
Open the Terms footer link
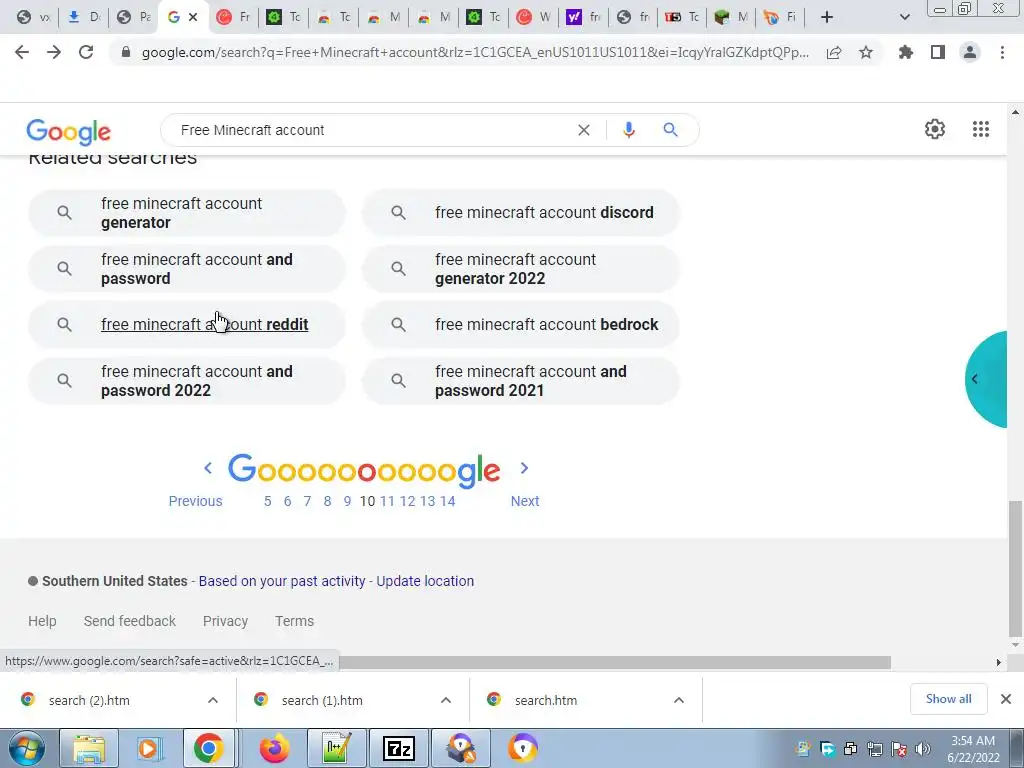pos(294,621)
